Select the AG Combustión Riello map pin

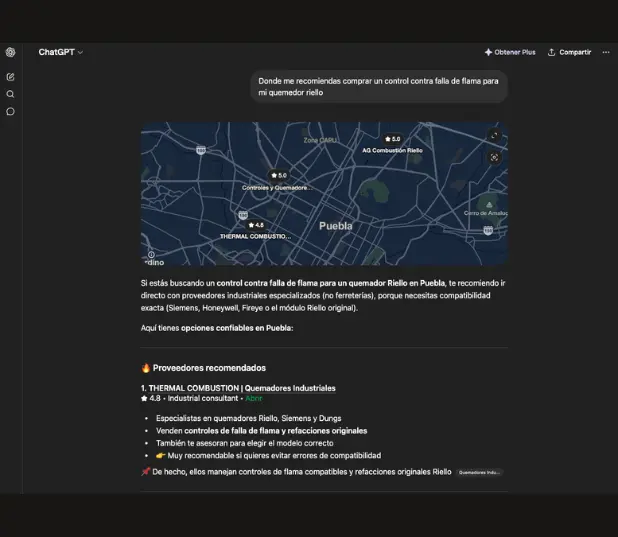[393, 139]
